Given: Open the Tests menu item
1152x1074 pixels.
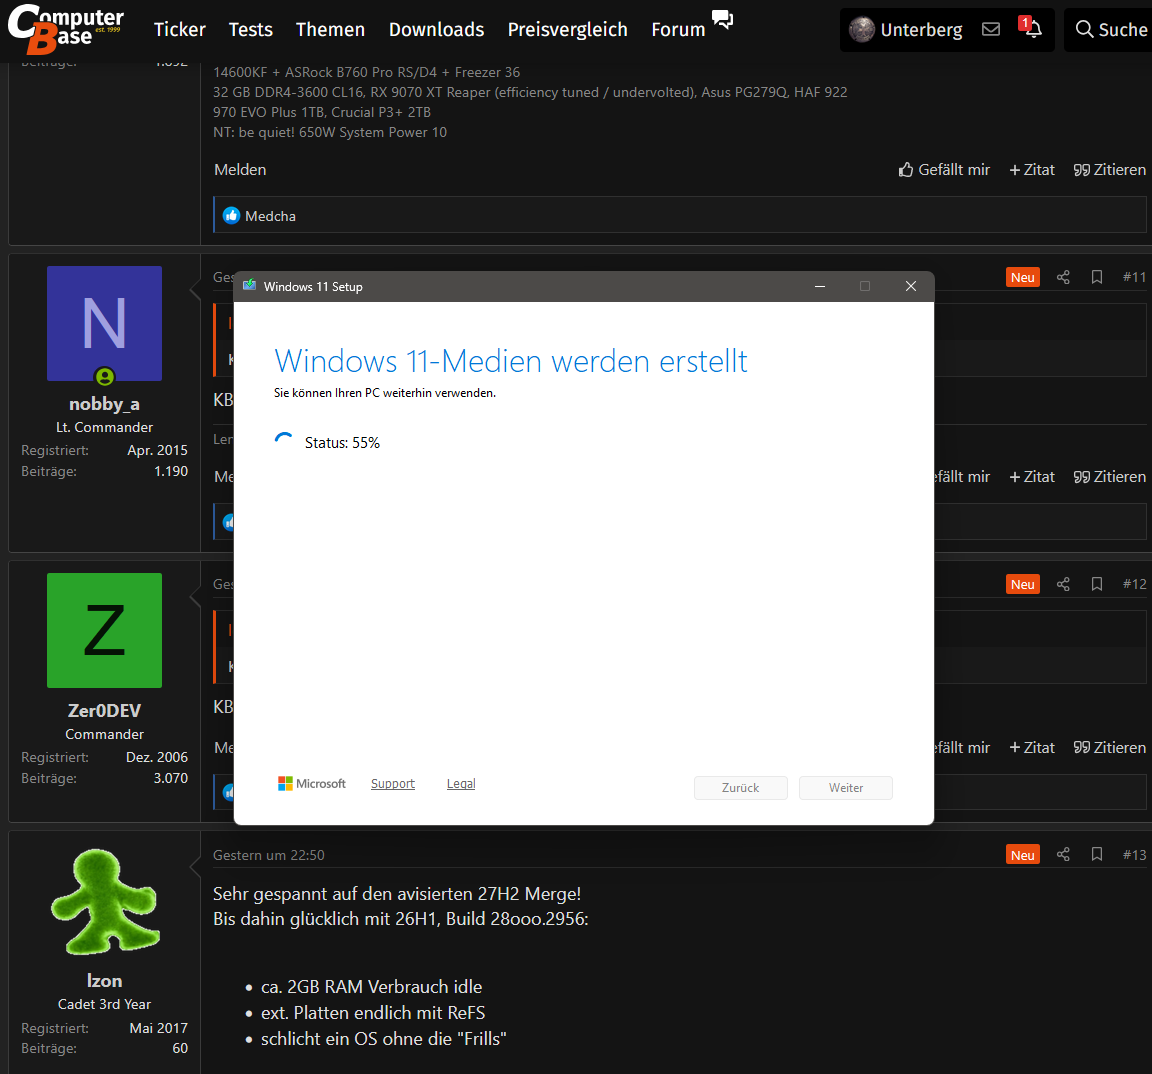Looking at the screenshot, I should coord(251,29).
